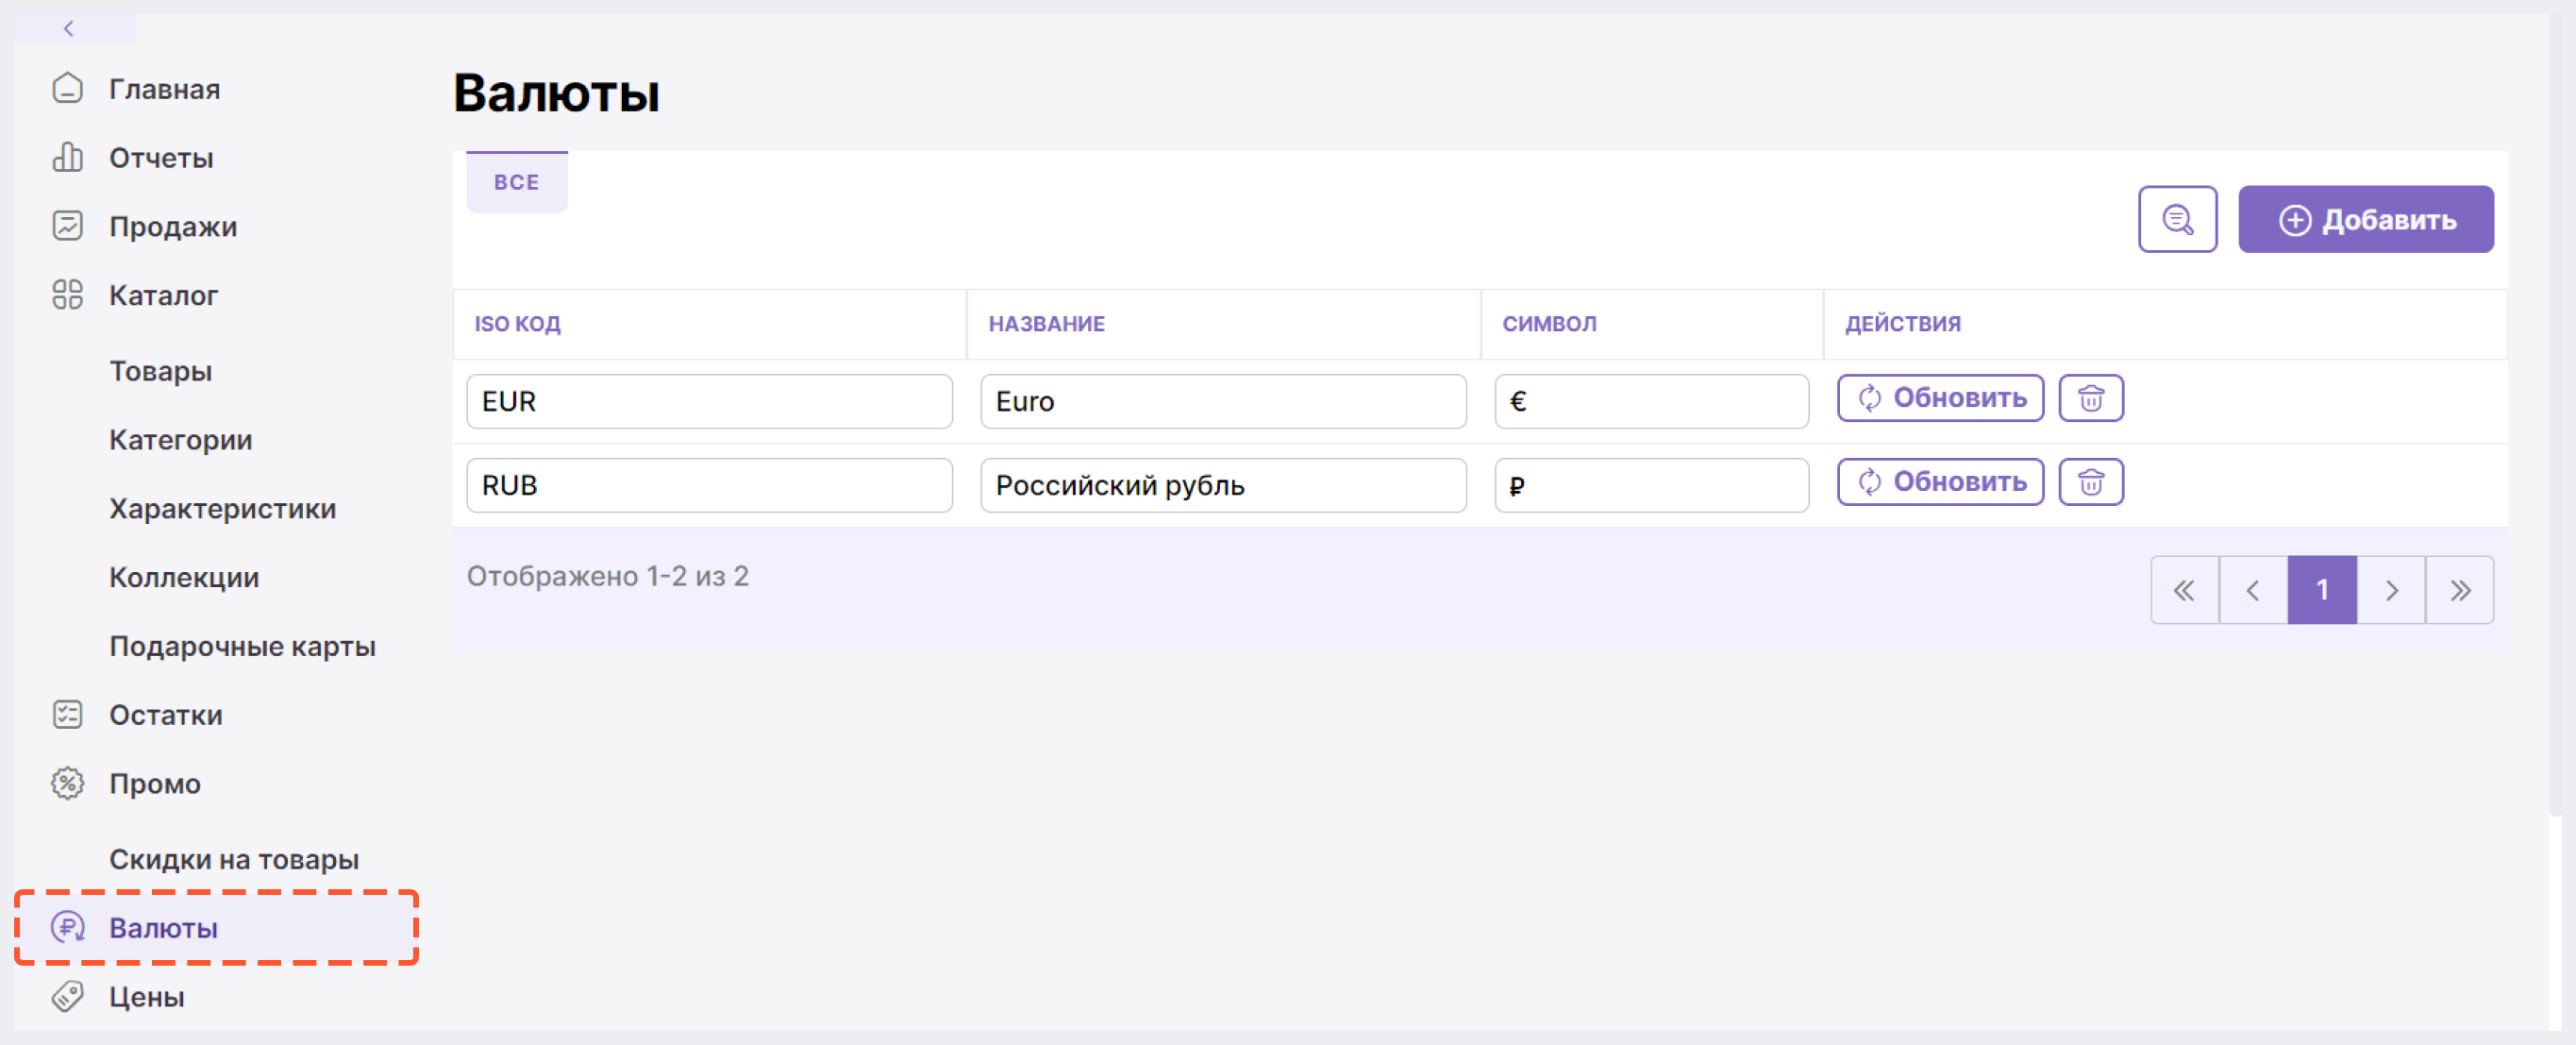
Task: Click the ДЕЙСТВИЯ column header
Action: point(1902,324)
